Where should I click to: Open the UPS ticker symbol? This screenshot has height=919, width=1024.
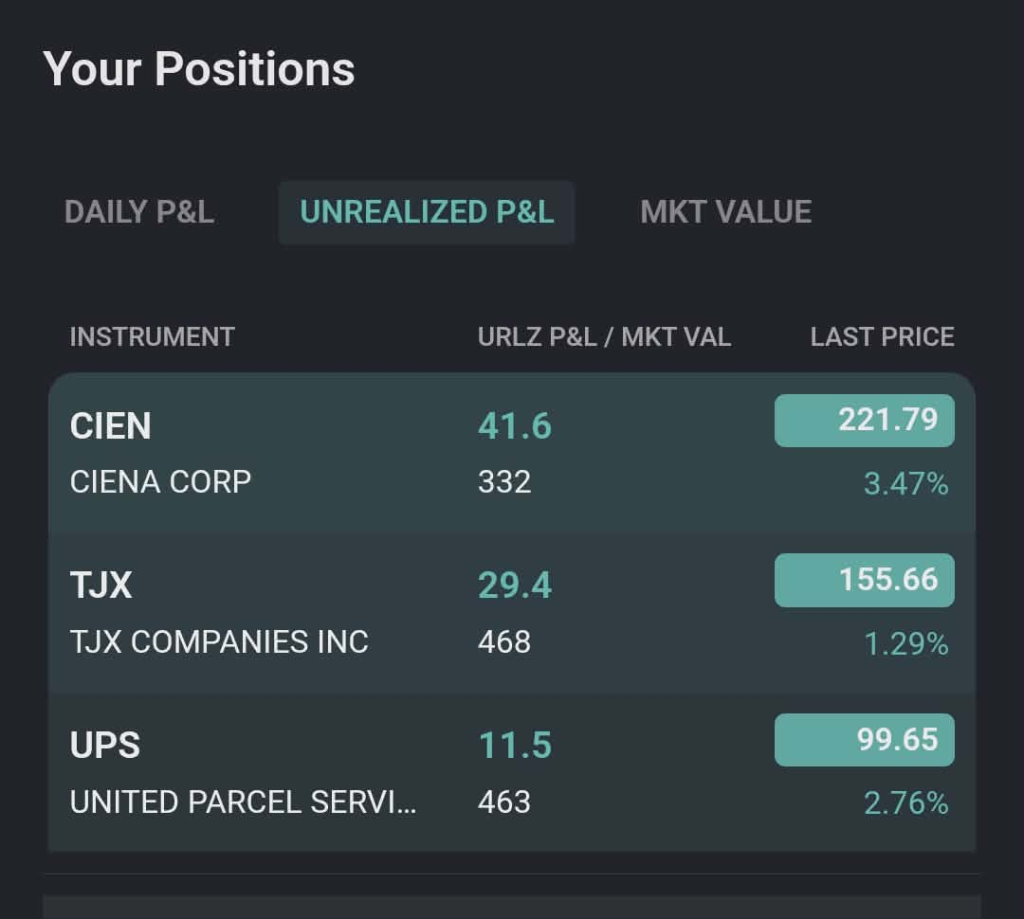[105, 745]
